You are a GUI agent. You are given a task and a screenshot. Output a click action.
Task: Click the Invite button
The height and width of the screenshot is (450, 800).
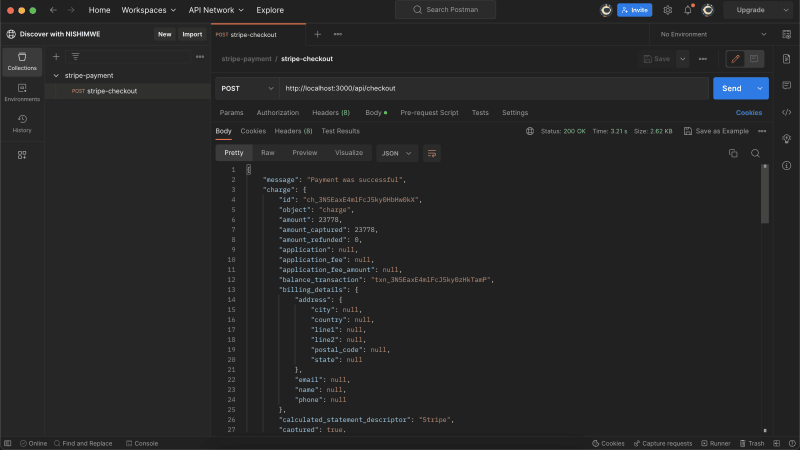click(x=634, y=10)
